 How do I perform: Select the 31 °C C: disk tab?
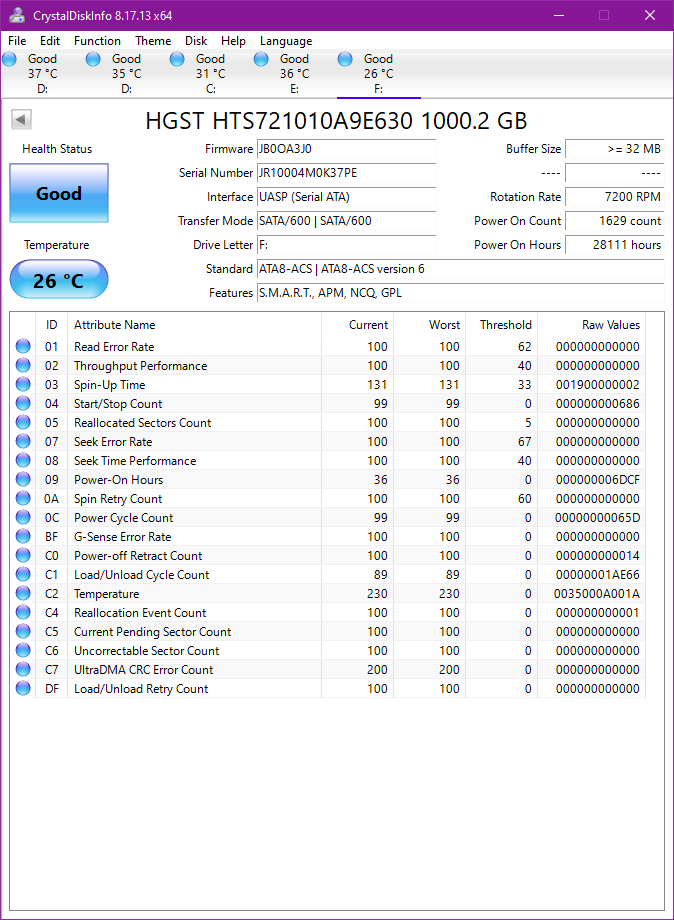210,73
